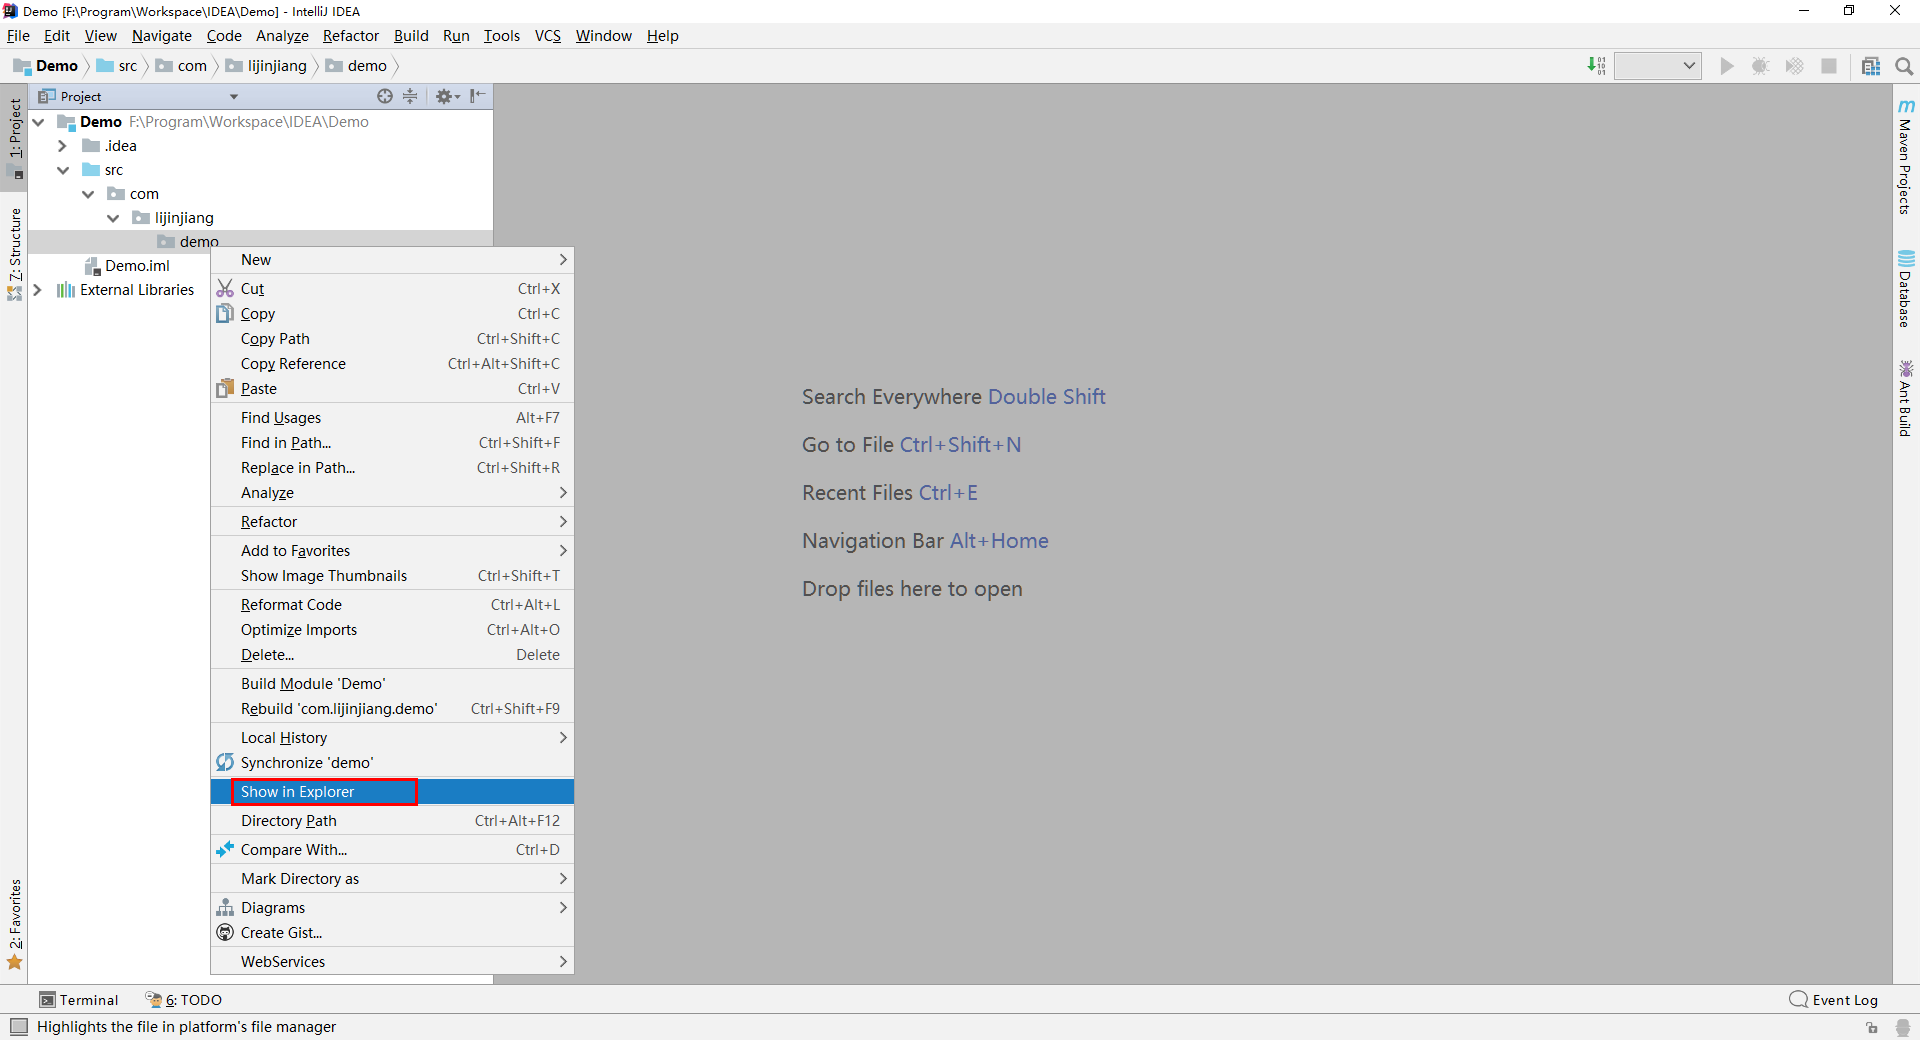Select the demo package in tree
The width and height of the screenshot is (1920, 1040).
(189, 241)
